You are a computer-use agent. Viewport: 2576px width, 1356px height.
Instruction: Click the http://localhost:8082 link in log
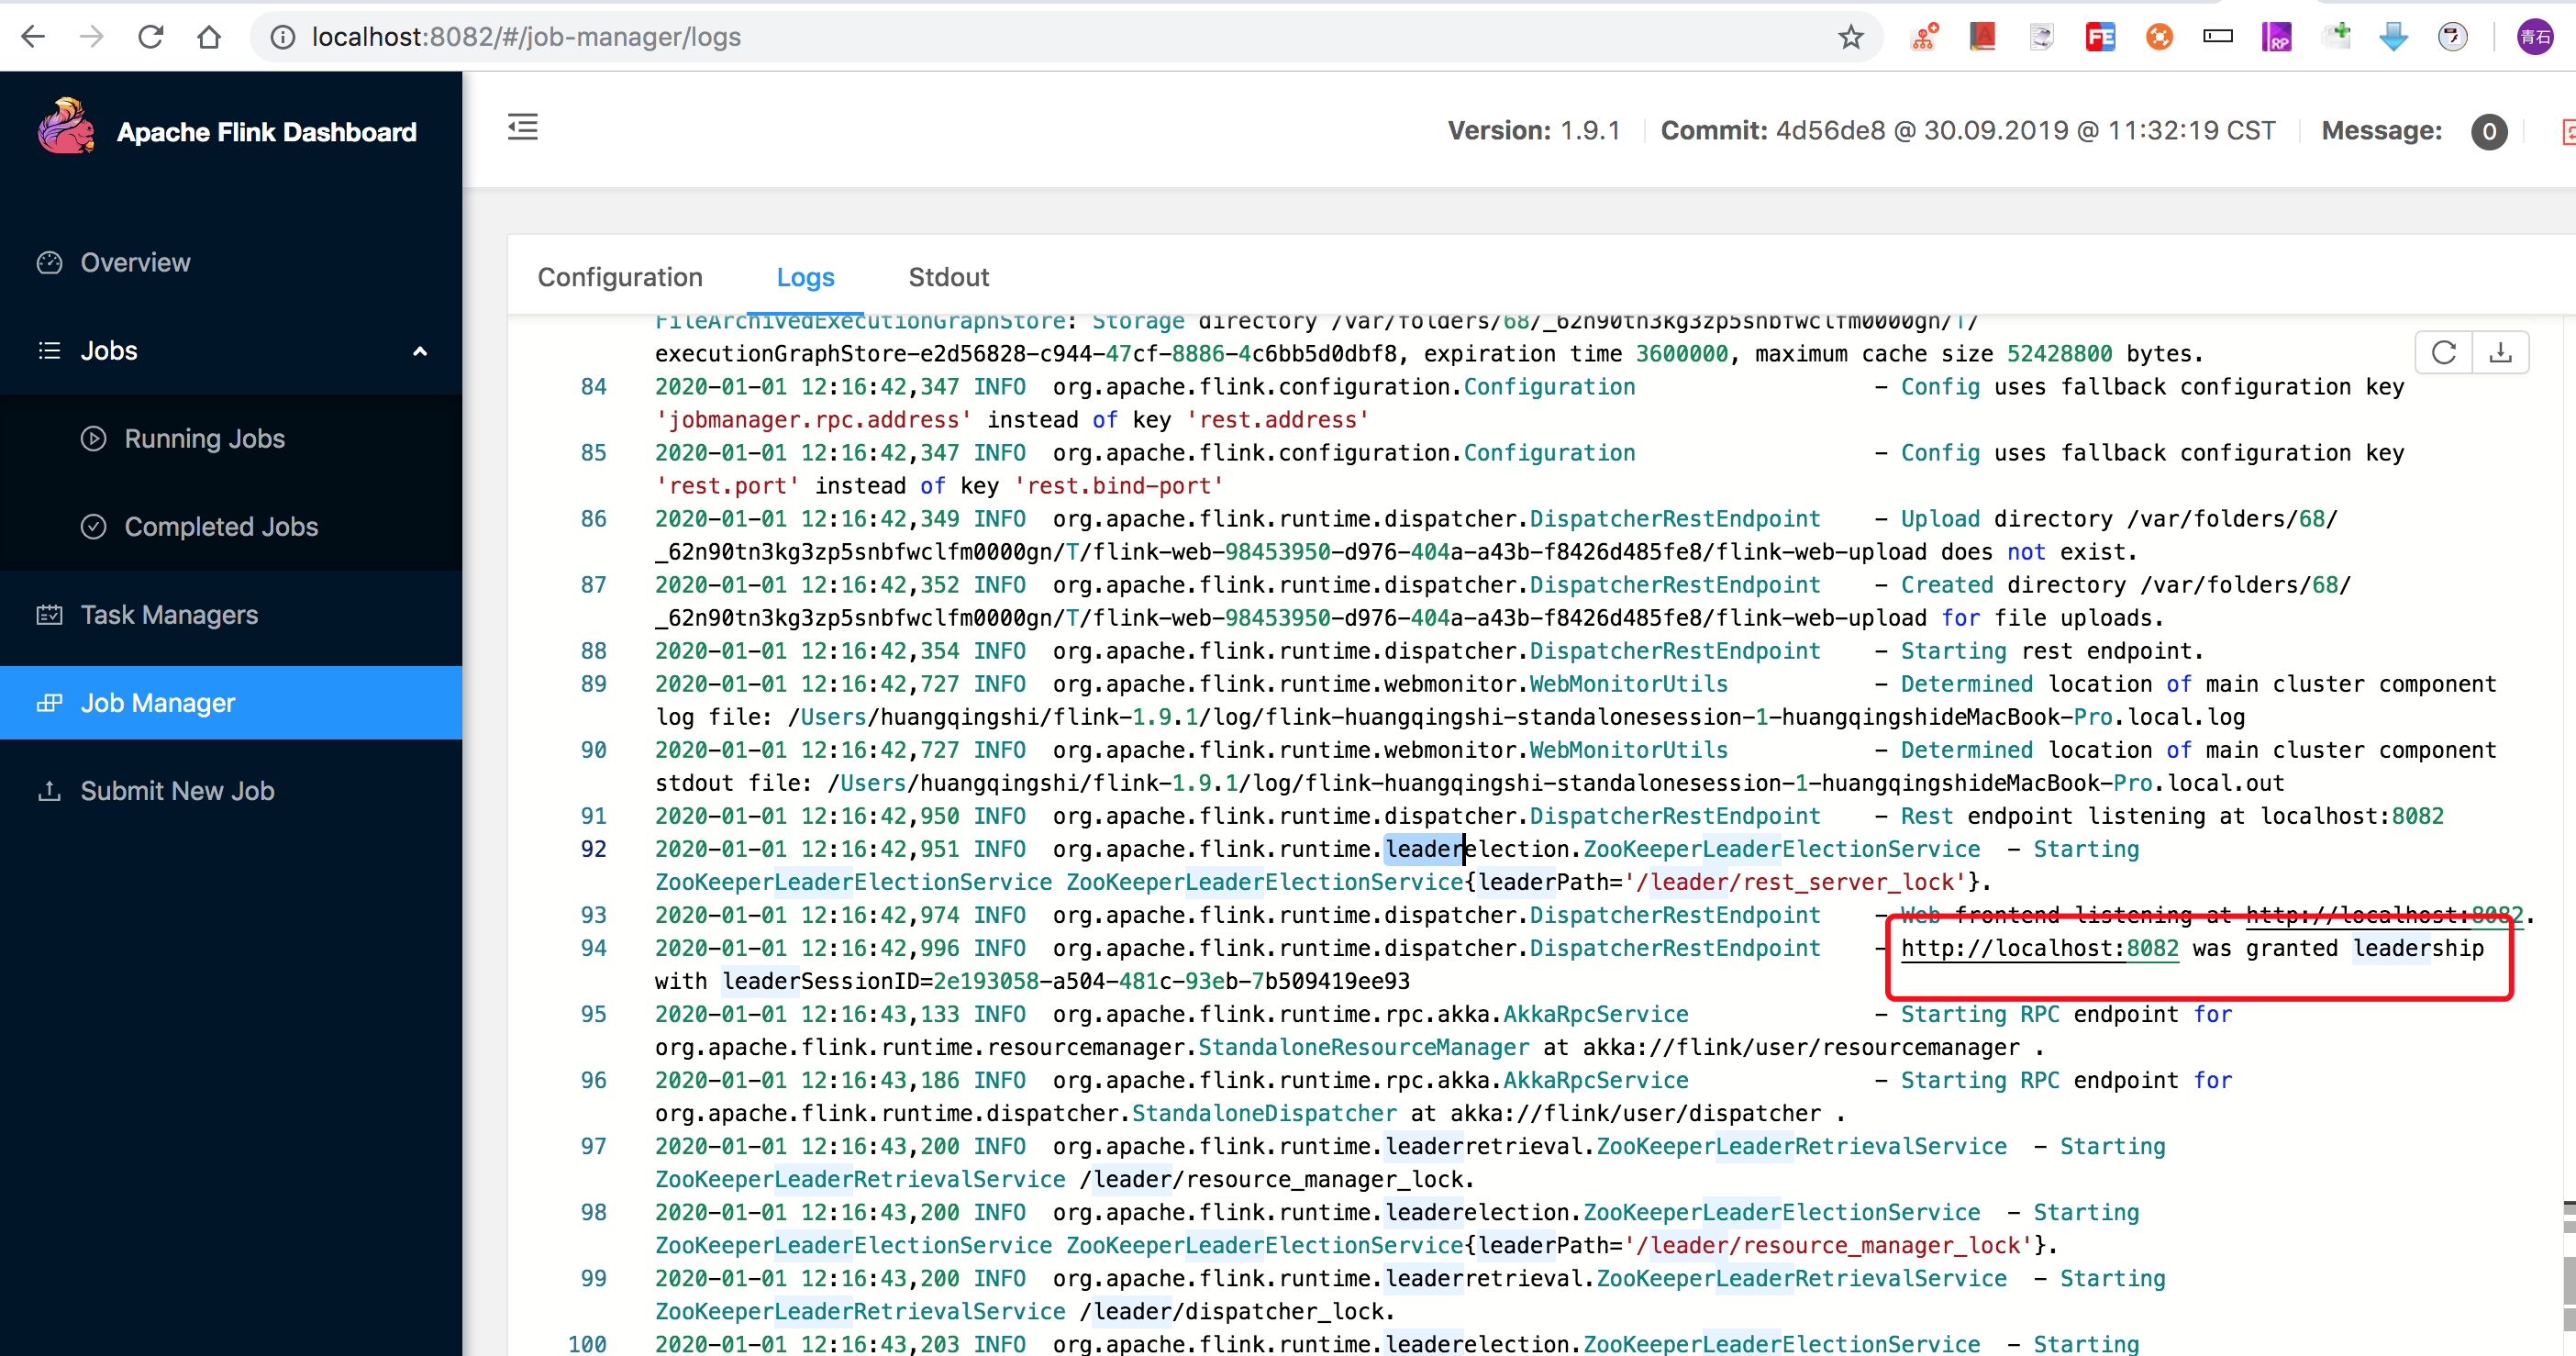[x=2039, y=948]
